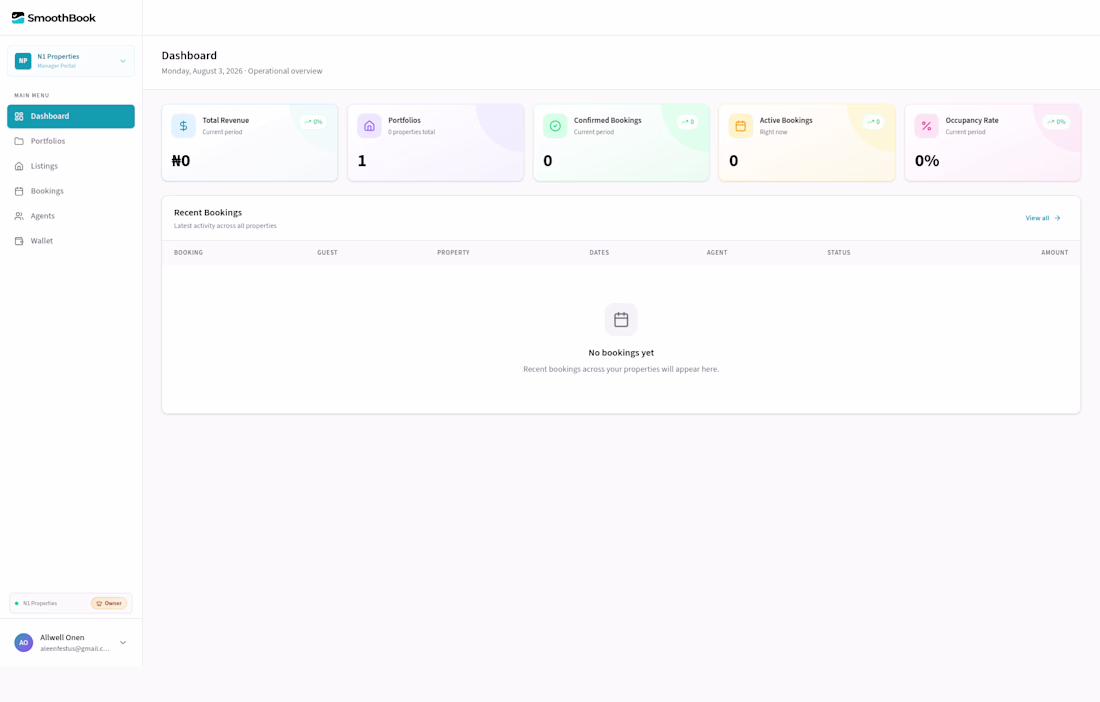
Task: Click the AO user avatar
Action: click(x=23, y=642)
